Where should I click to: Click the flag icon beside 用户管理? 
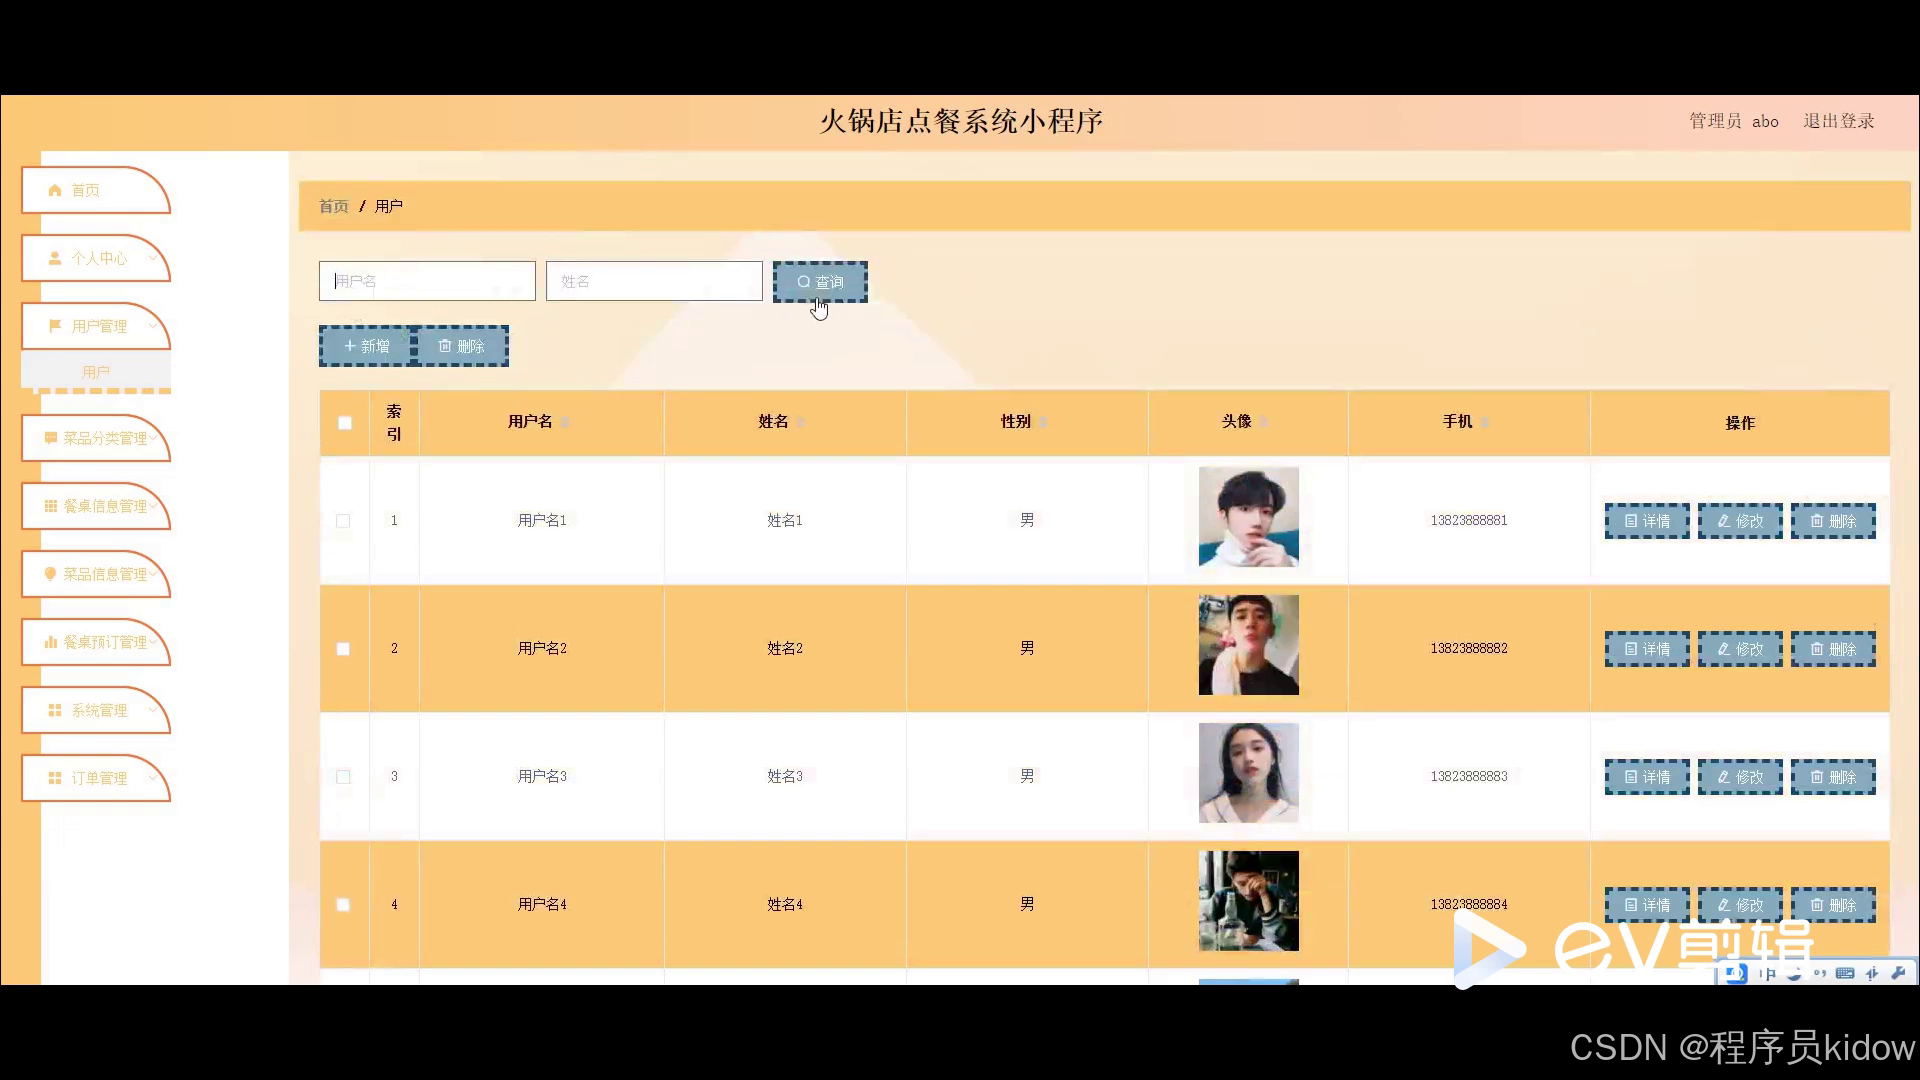(x=55, y=326)
